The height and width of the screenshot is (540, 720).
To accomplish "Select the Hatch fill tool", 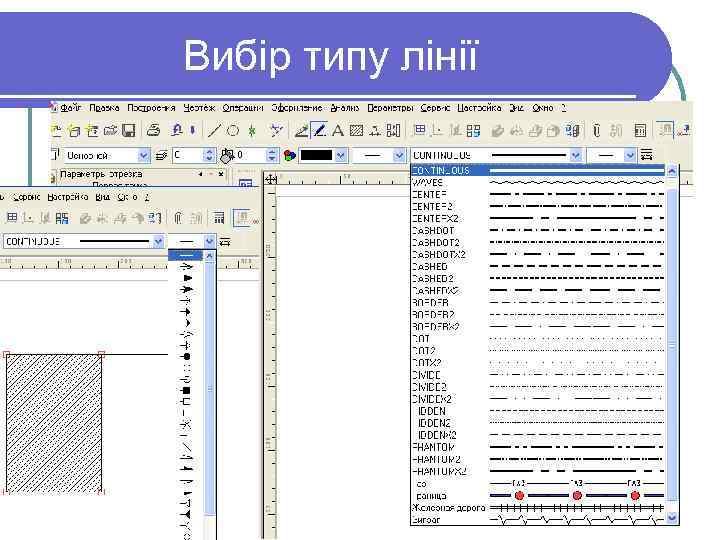I will point(356,131).
